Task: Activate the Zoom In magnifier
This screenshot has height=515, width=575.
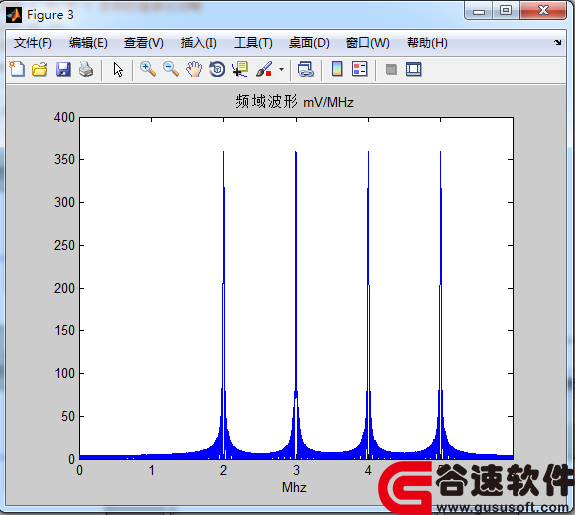Action: click(x=148, y=69)
